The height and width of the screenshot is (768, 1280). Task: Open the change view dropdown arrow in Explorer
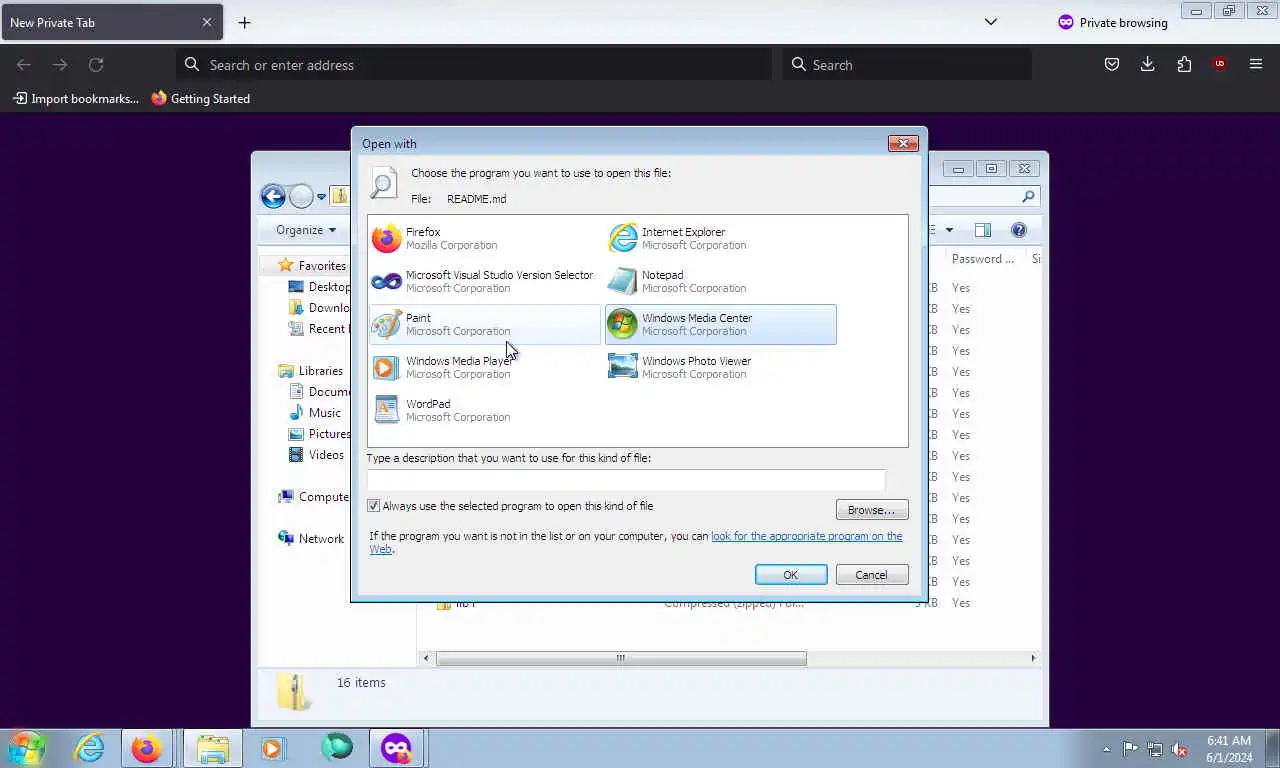click(x=949, y=230)
